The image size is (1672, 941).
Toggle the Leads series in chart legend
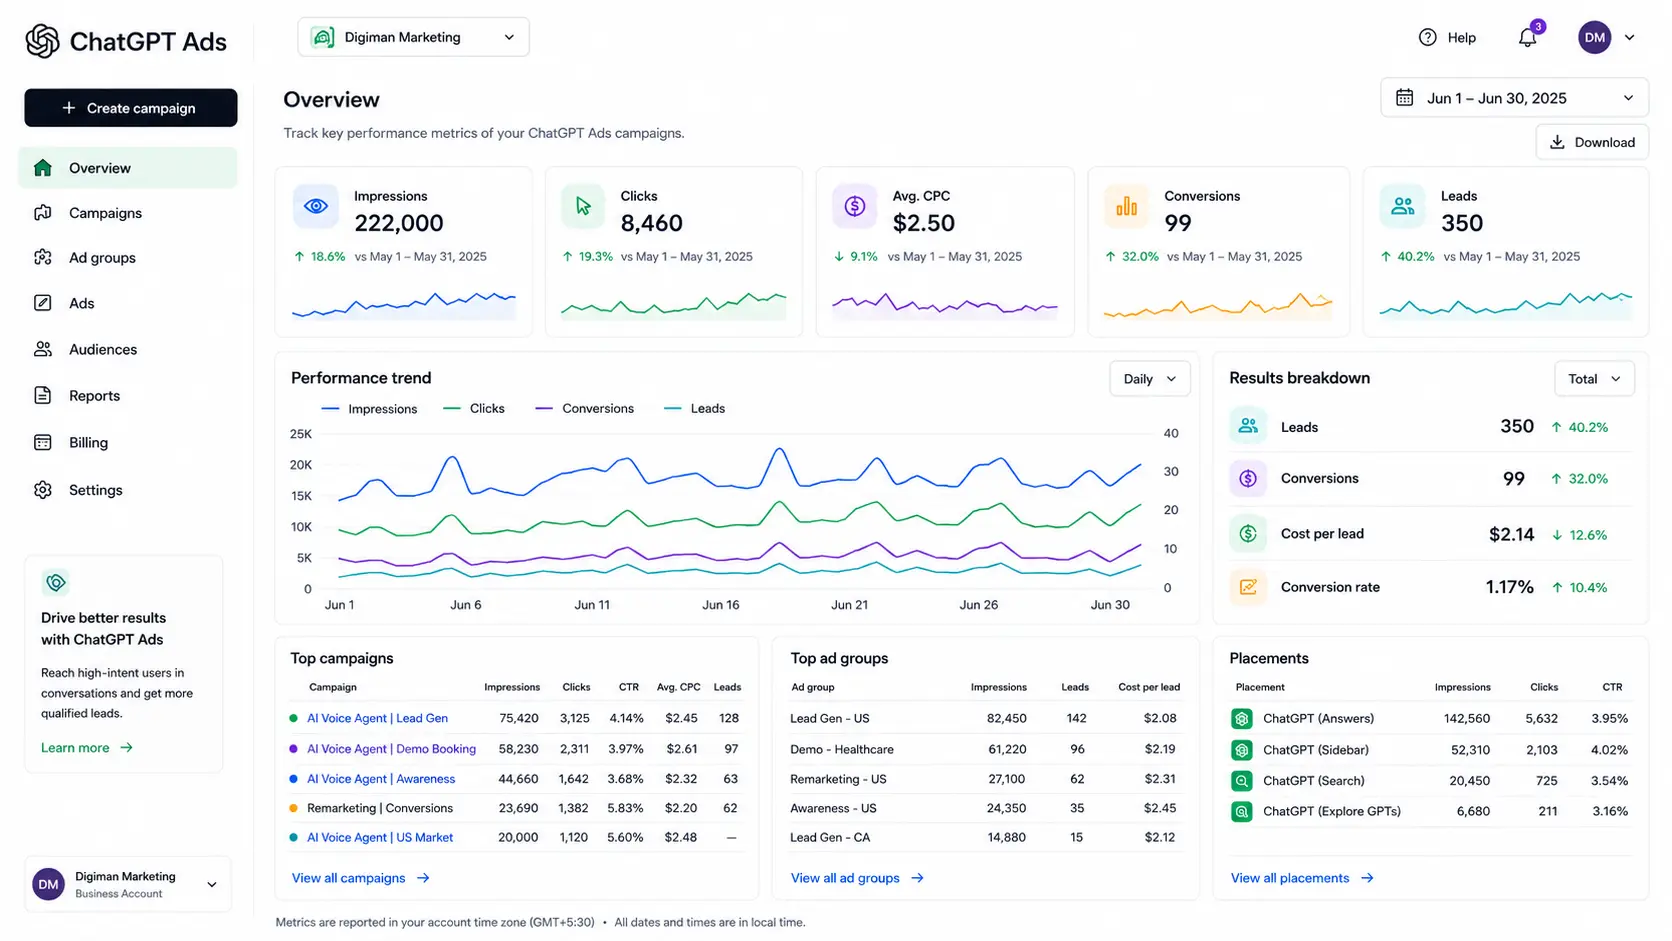pos(694,408)
